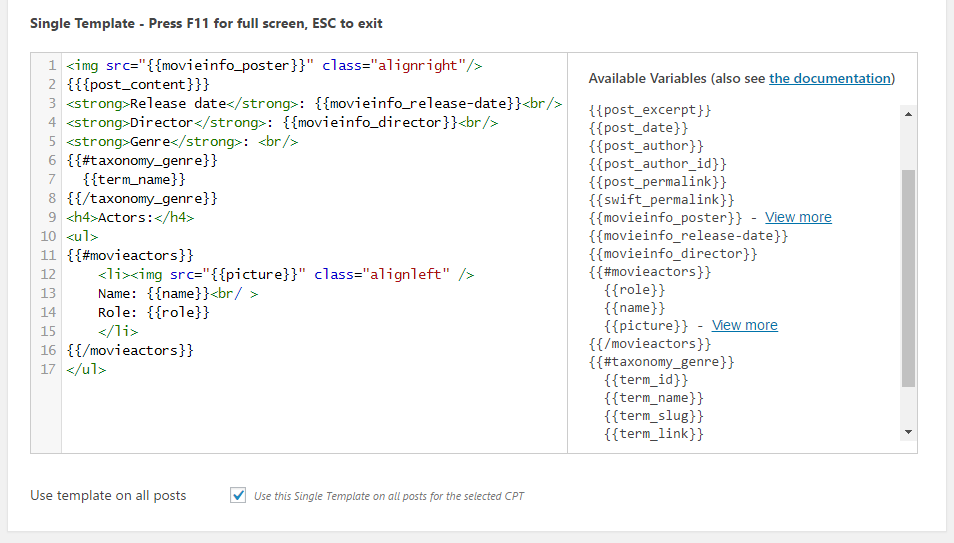Click line number 17 in editor gutter
954x543 pixels.
pyautogui.click(x=48, y=369)
